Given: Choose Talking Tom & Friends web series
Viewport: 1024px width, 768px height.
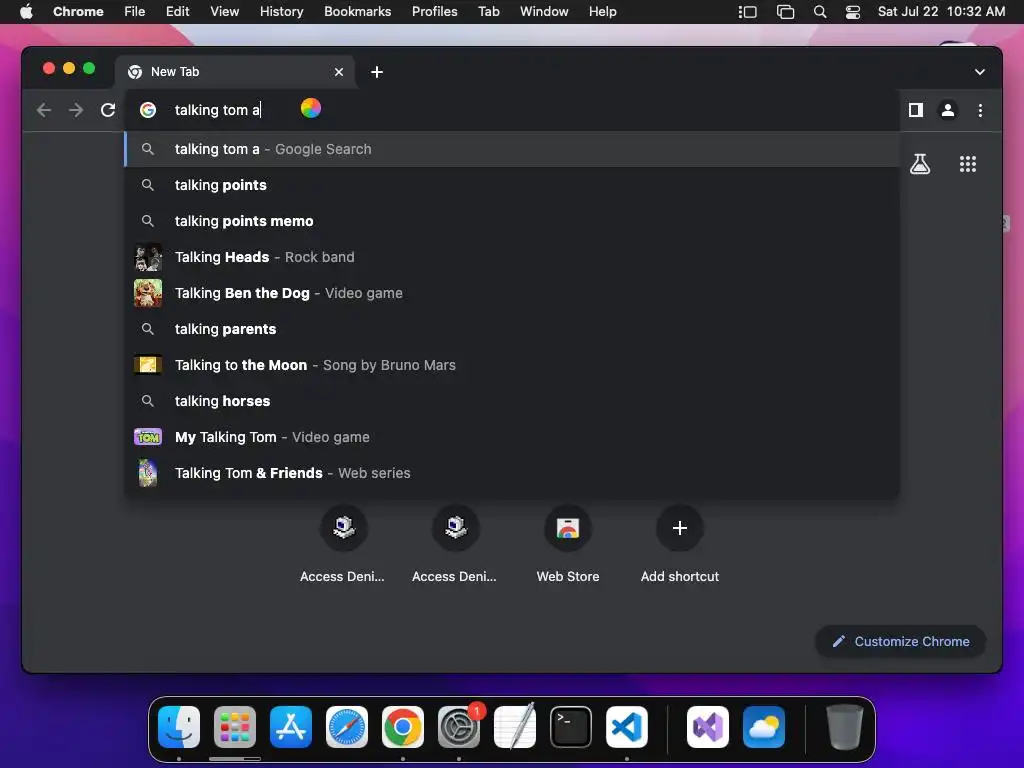Looking at the screenshot, I should [512, 472].
